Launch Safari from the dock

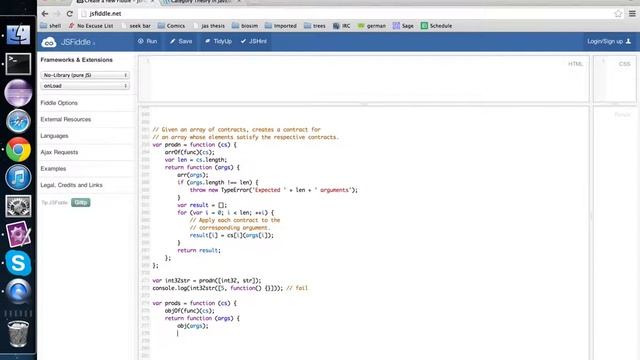pos(18,121)
